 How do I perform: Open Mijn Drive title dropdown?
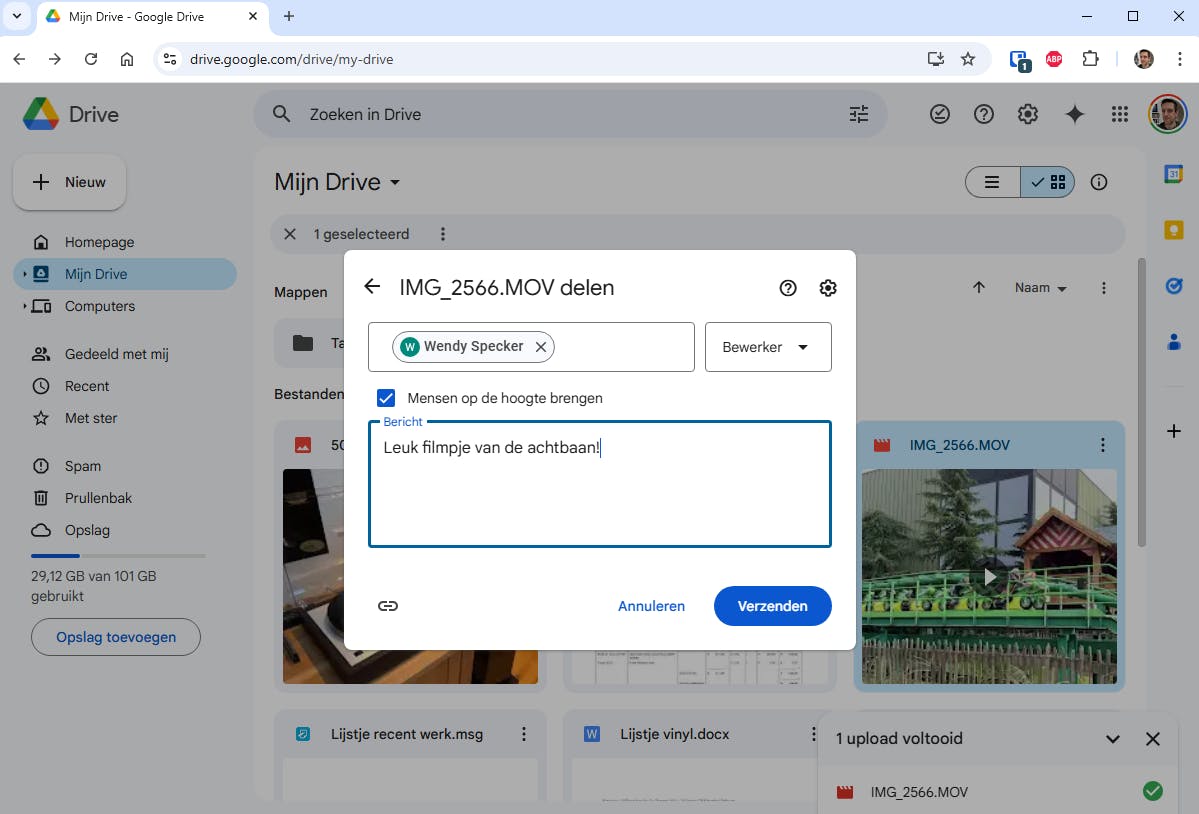[x=337, y=182]
